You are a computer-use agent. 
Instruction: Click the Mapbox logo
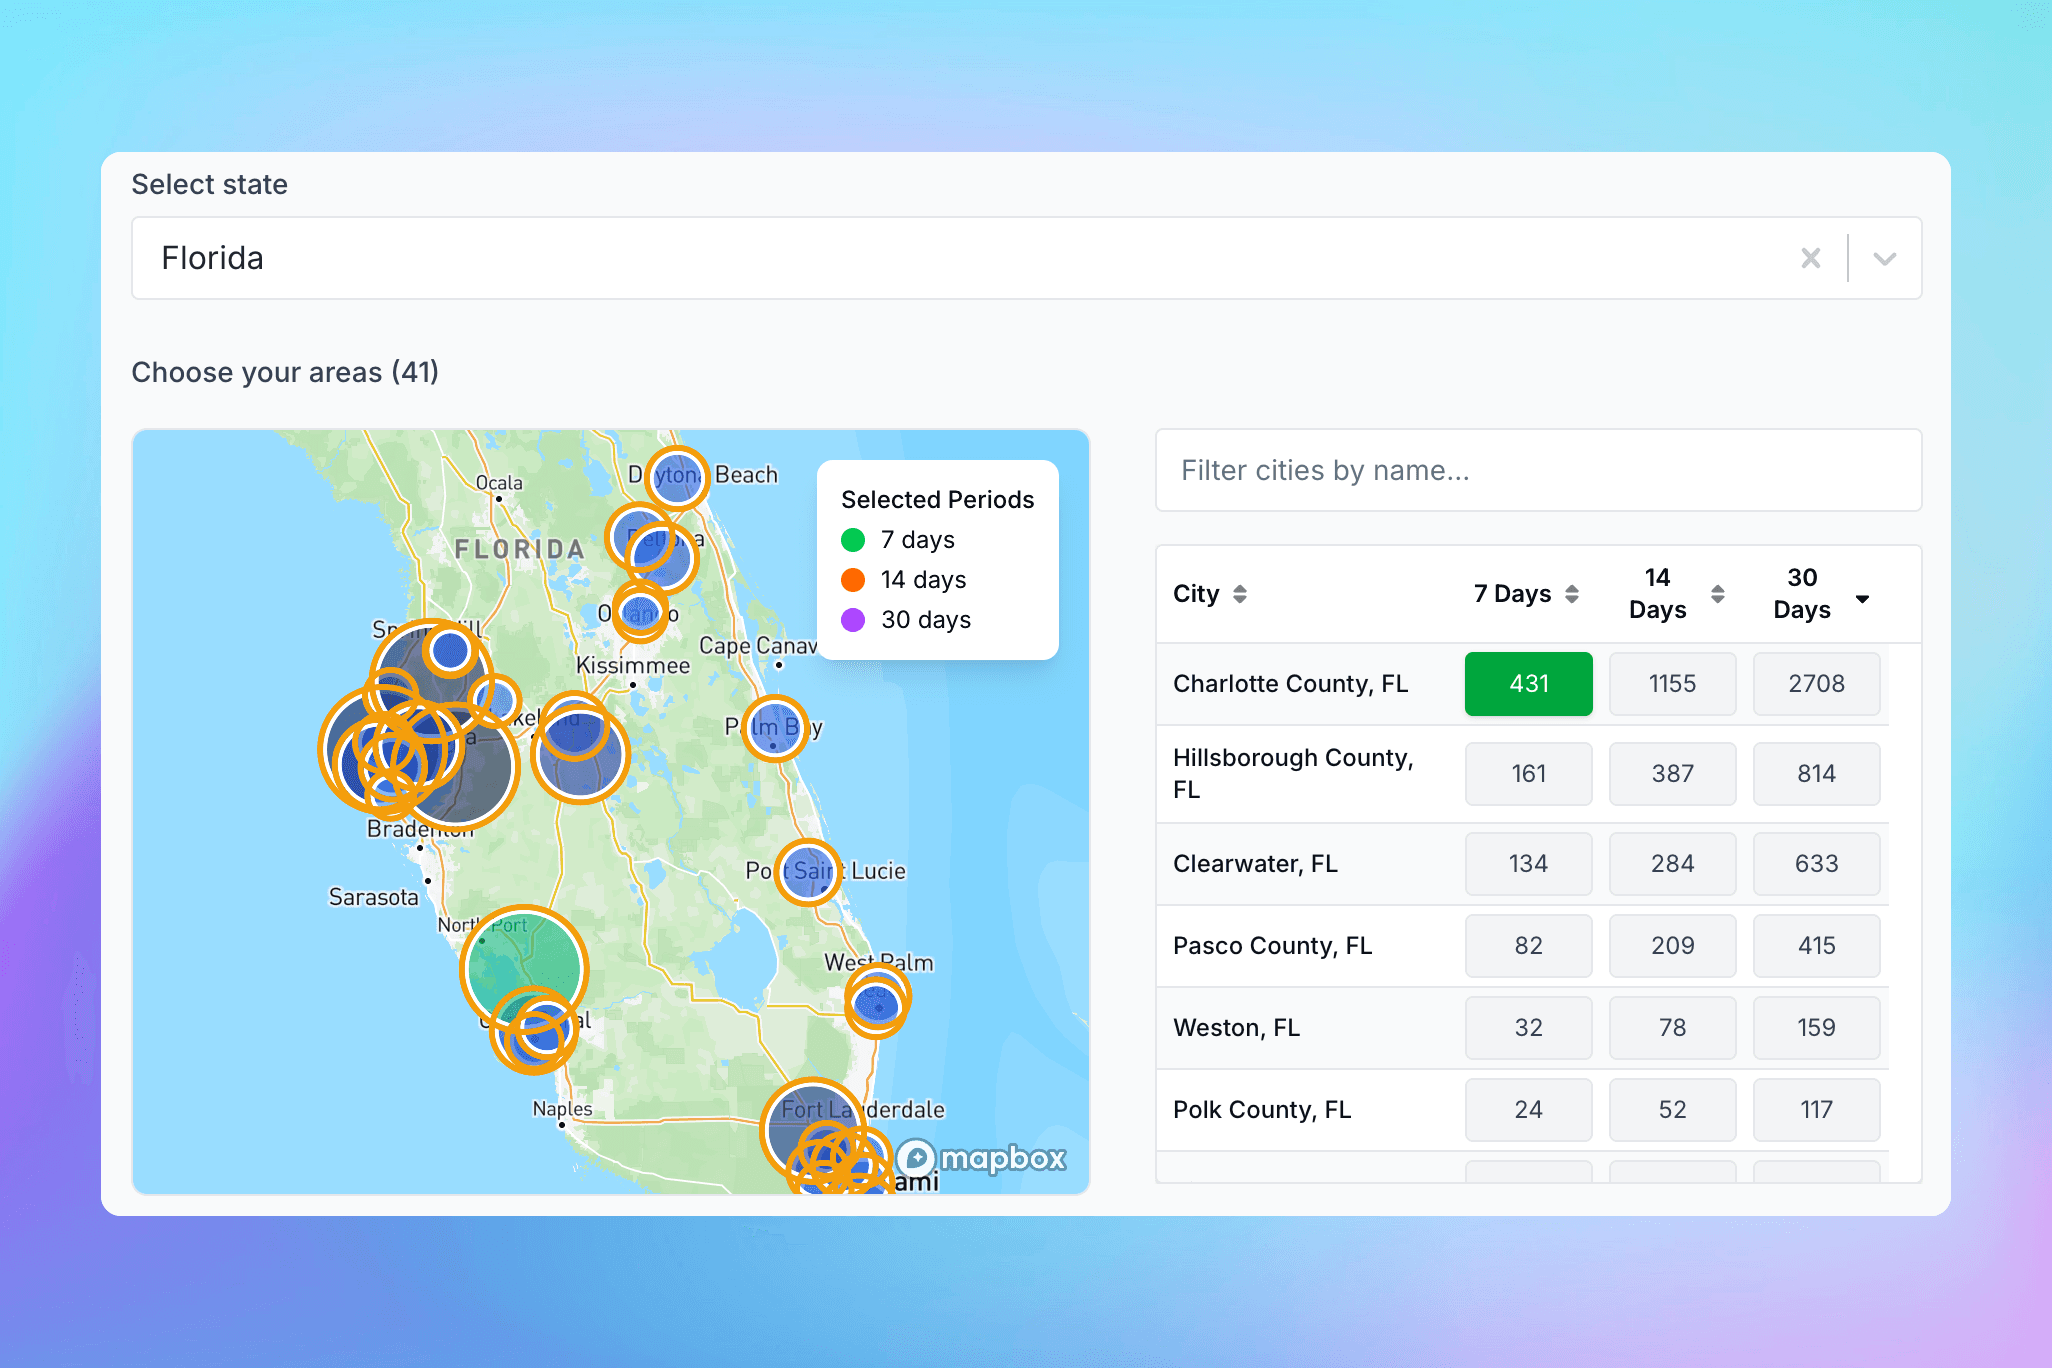coord(981,1158)
